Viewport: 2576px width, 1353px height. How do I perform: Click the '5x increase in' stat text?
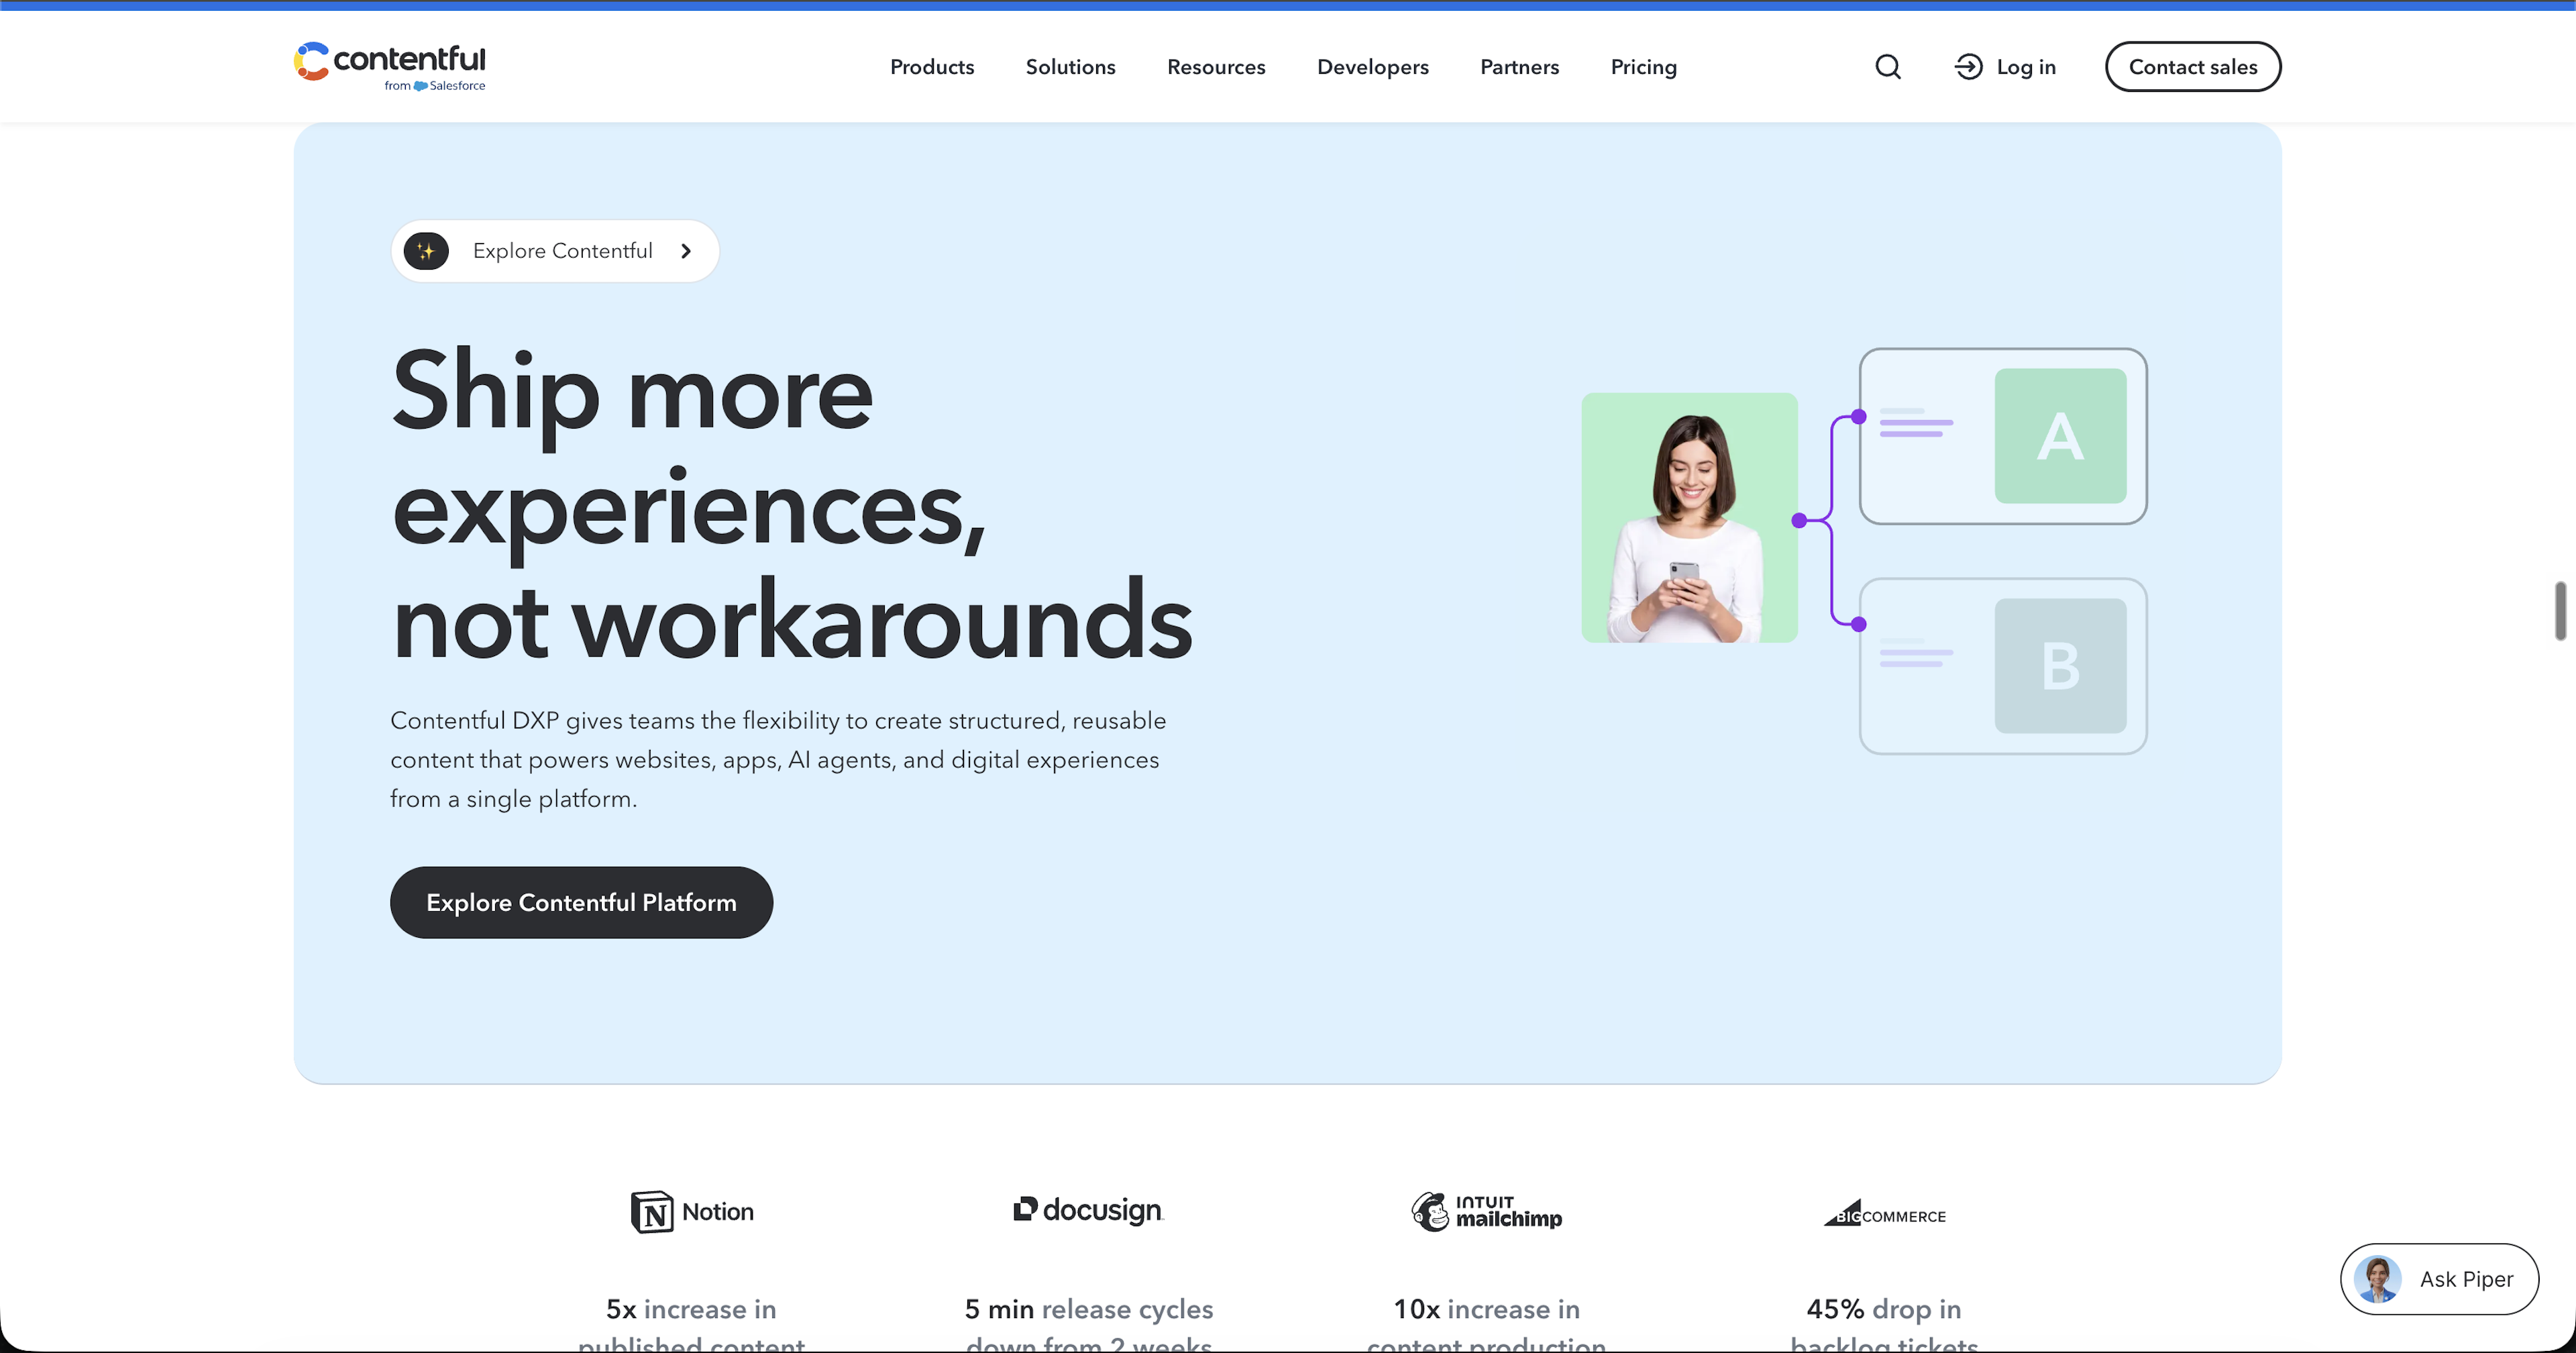point(691,1309)
